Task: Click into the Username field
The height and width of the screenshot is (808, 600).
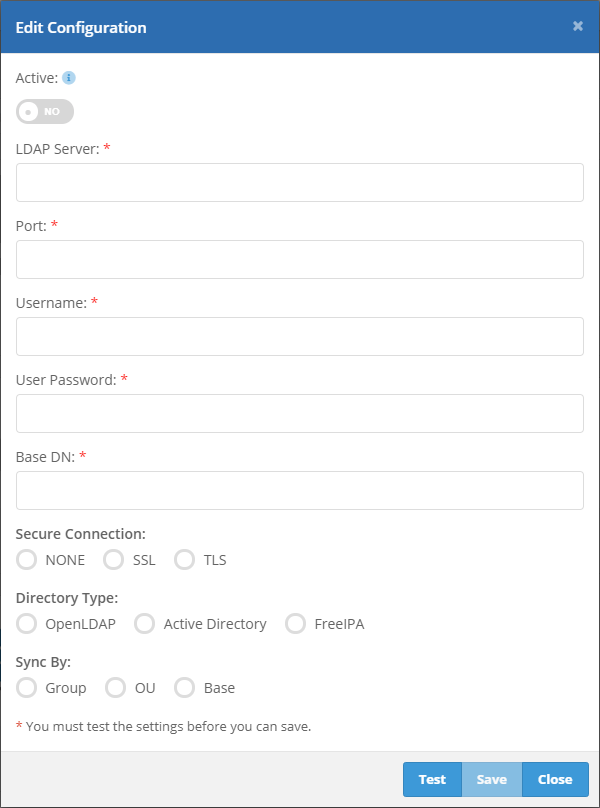Action: pyautogui.click(x=300, y=337)
